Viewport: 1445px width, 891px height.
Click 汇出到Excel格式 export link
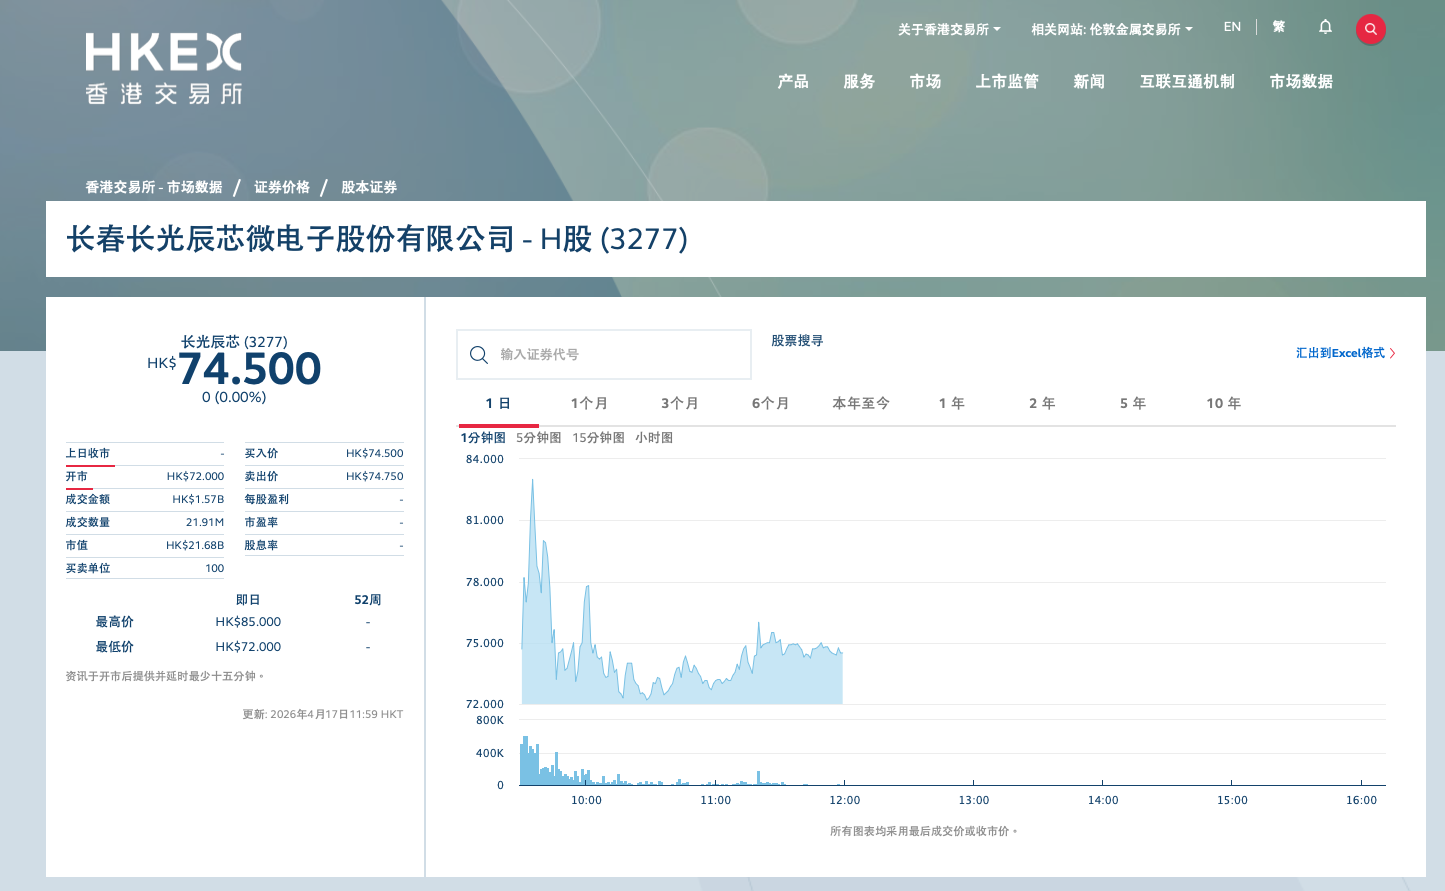tap(1344, 353)
